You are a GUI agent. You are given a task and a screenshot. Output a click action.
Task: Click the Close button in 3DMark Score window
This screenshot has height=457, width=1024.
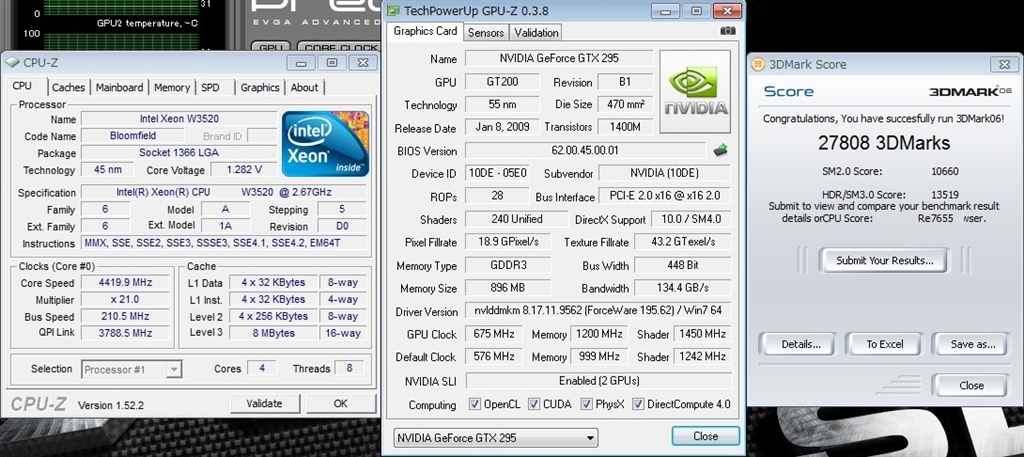pyautogui.click(x=971, y=385)
